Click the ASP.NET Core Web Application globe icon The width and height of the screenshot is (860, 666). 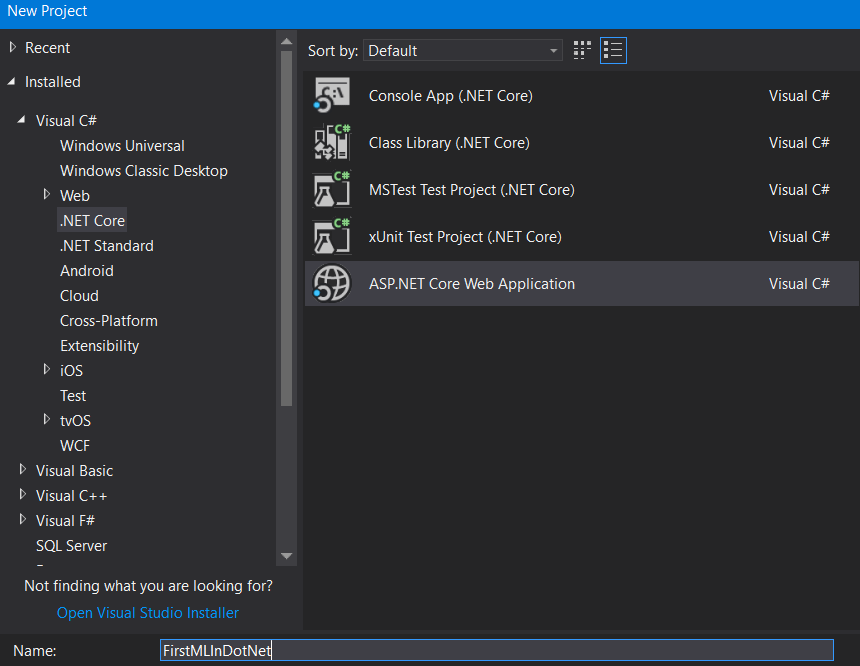point(332,284)
